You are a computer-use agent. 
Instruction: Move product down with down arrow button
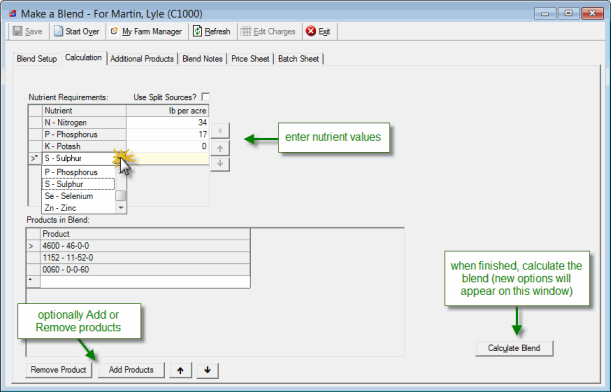click(x=208, y=370)
